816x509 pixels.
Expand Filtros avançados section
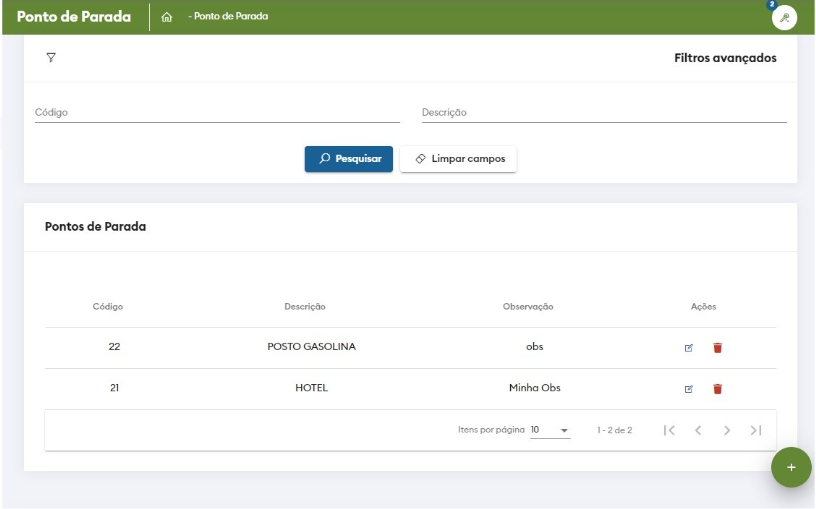tap(725, 58)
